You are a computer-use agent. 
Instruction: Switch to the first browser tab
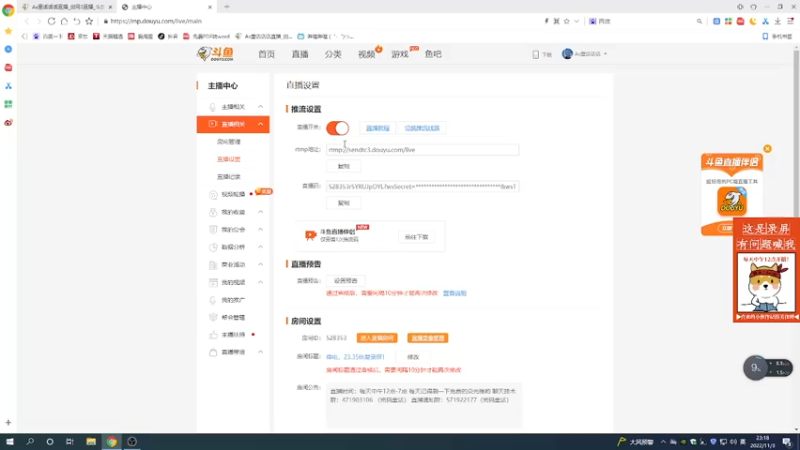67,7
